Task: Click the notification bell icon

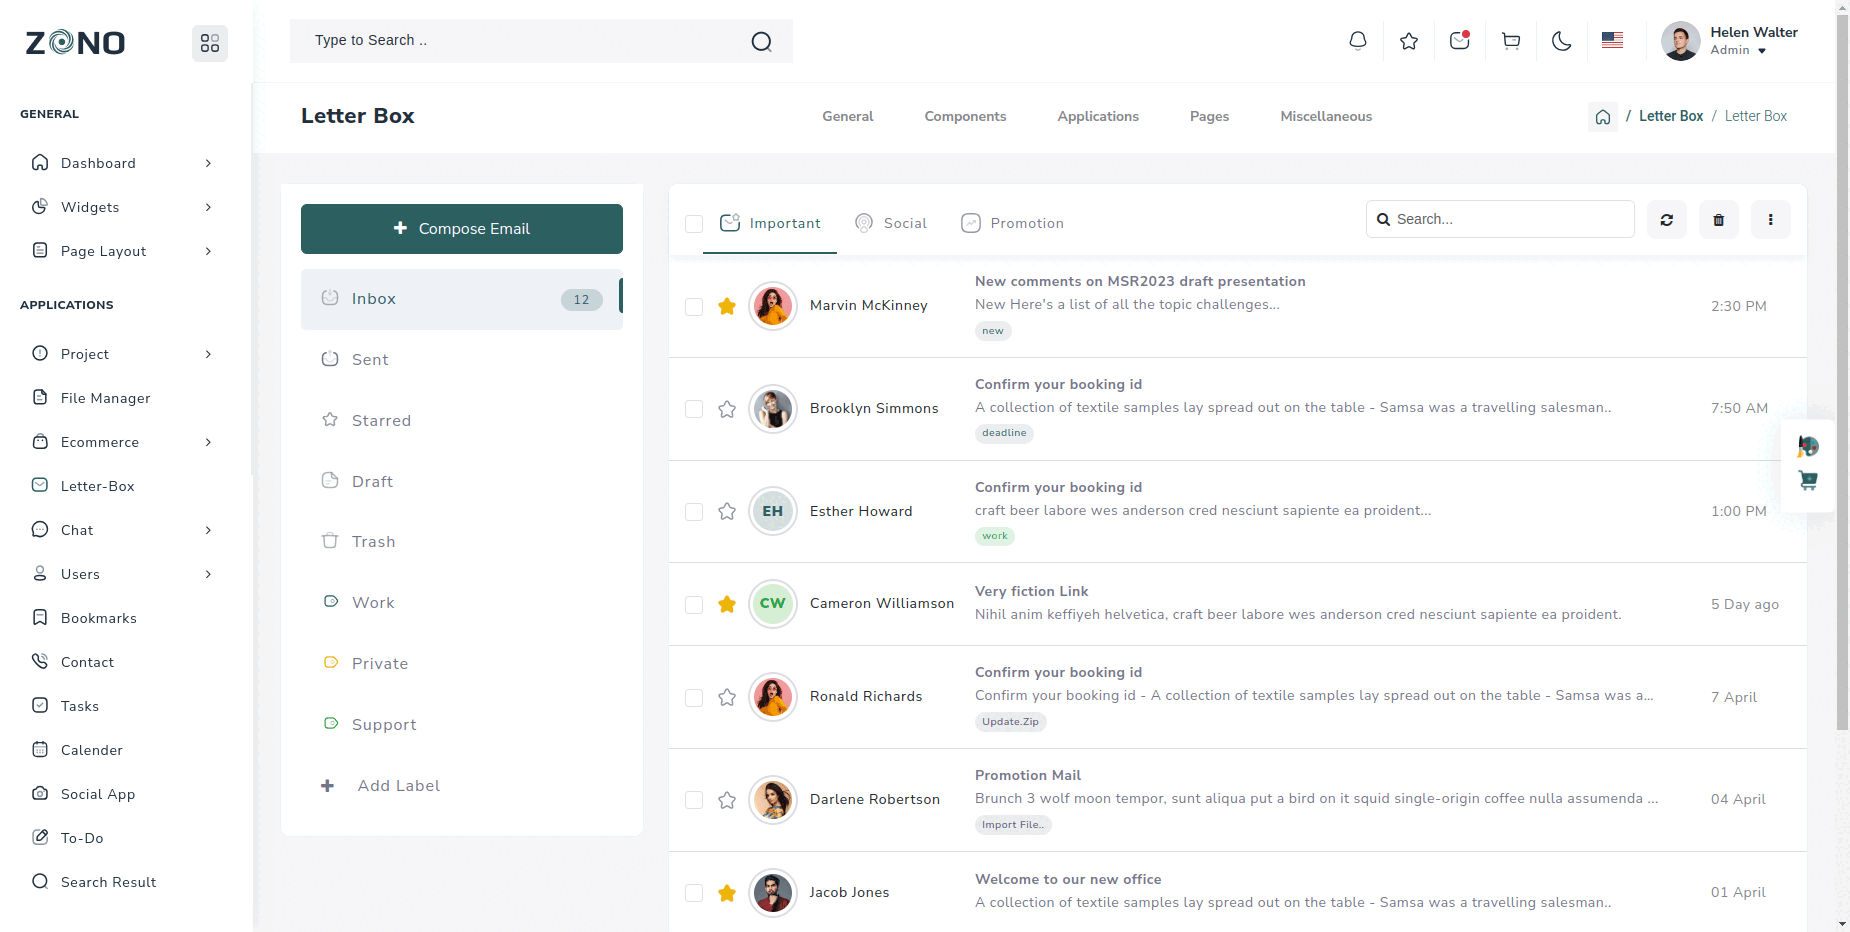Action: [x=1357, y=41]
